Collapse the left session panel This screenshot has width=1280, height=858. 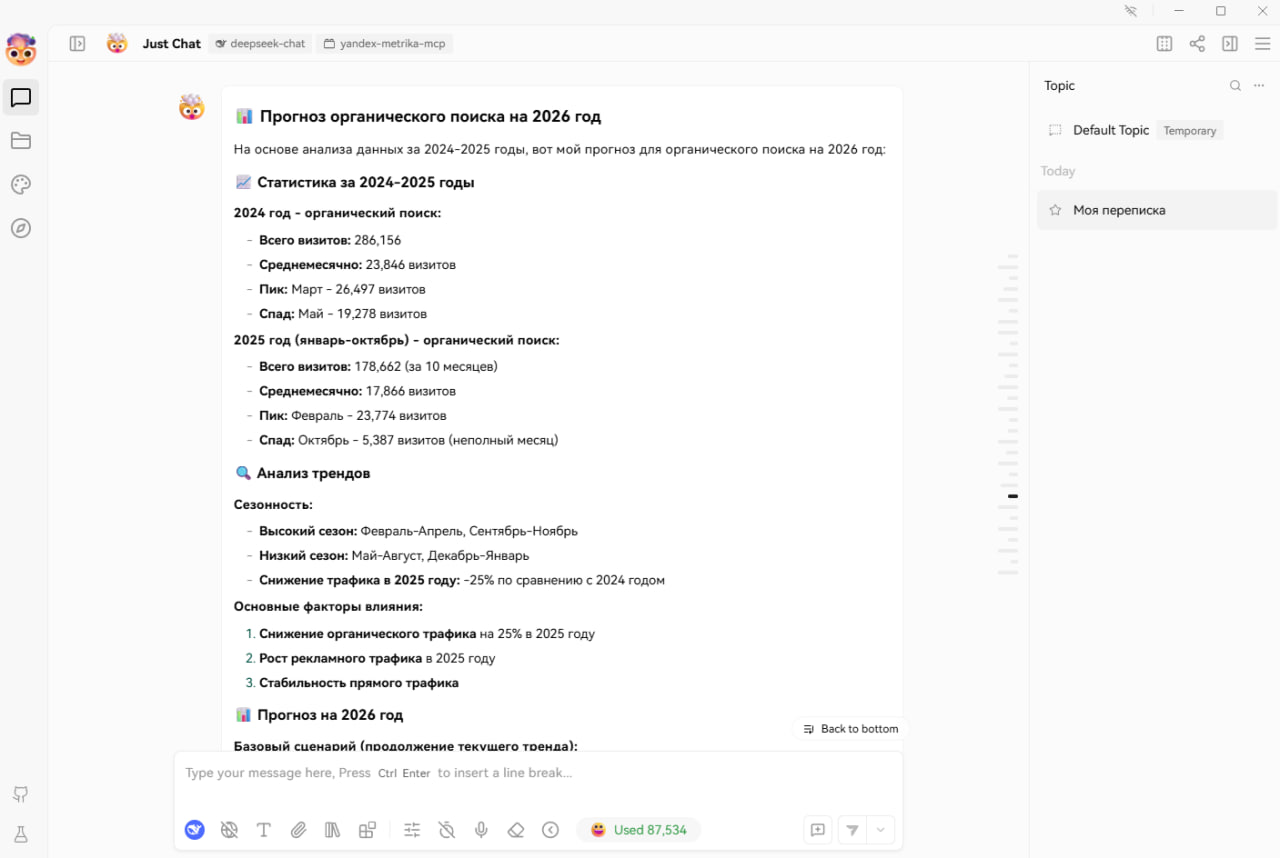point(77,44)
